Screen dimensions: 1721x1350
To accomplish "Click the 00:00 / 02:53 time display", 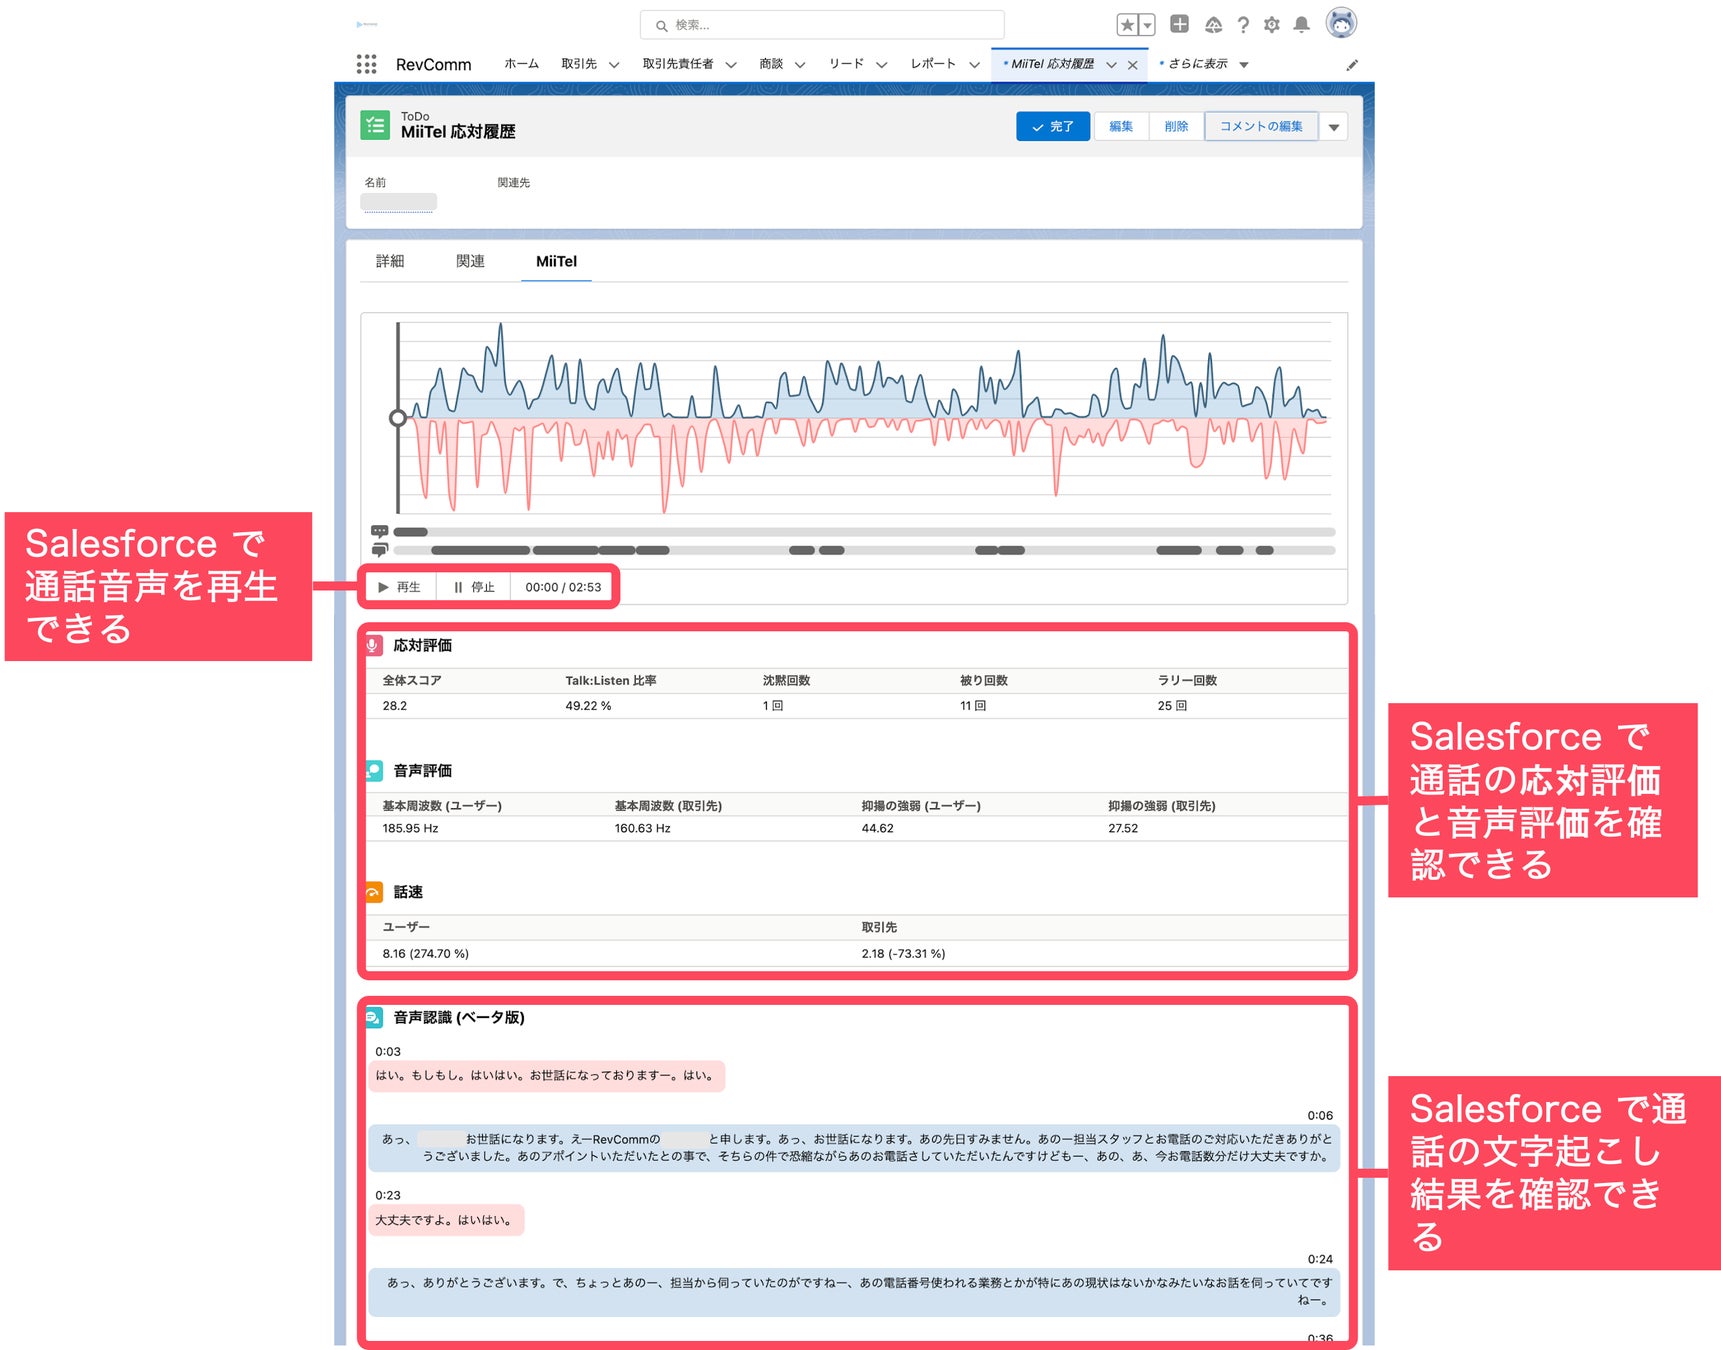I will 563,587.
